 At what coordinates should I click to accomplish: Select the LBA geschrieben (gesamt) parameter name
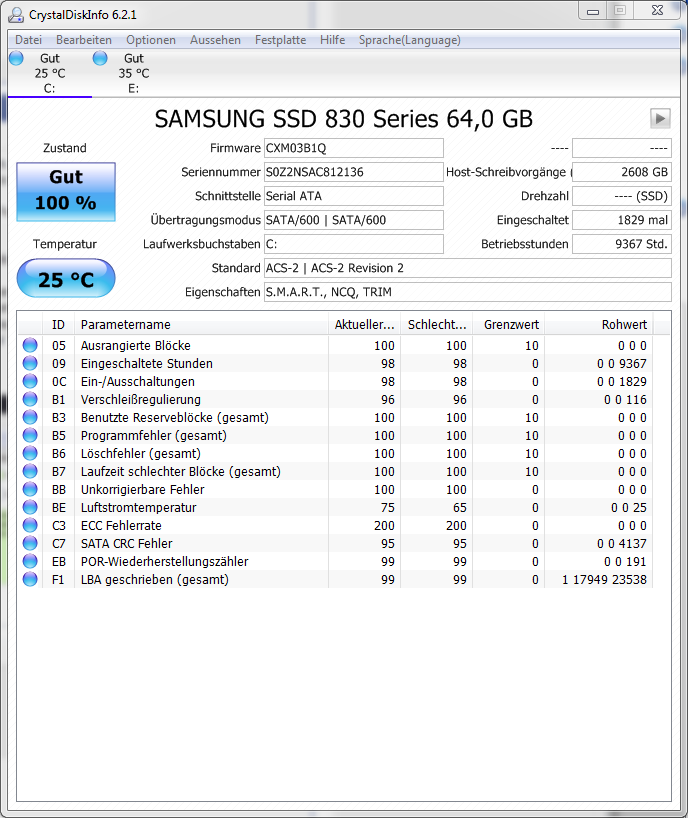(155, 580)
